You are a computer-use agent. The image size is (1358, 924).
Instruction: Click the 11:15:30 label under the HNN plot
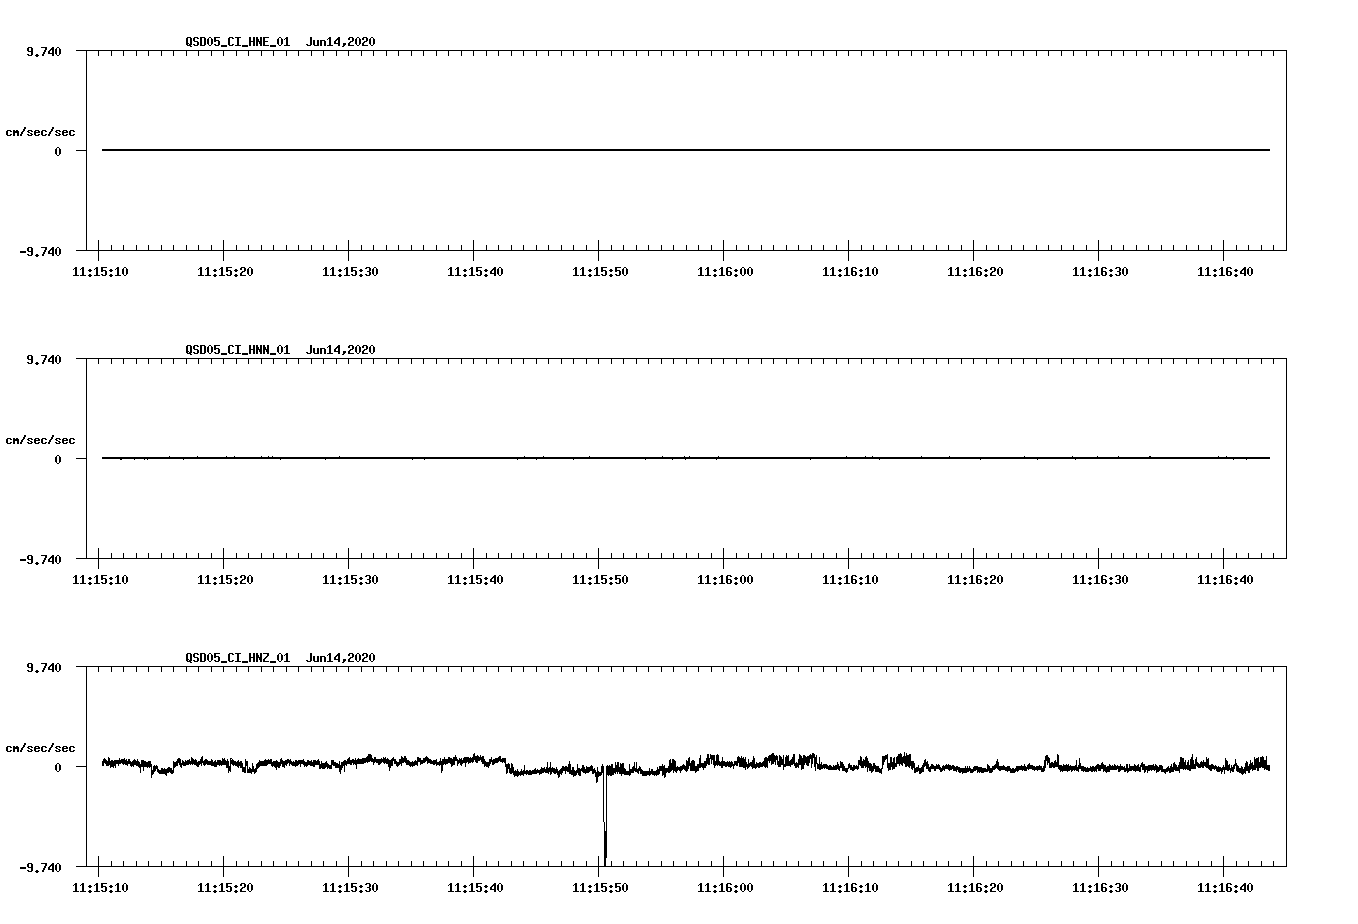(x=350, y=580)
